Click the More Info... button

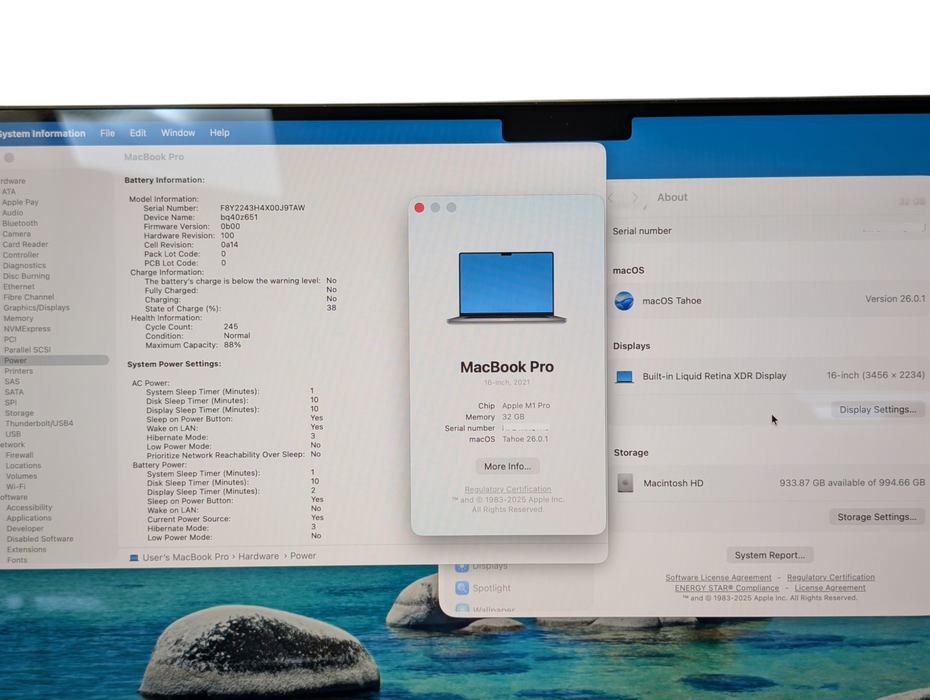508,466
